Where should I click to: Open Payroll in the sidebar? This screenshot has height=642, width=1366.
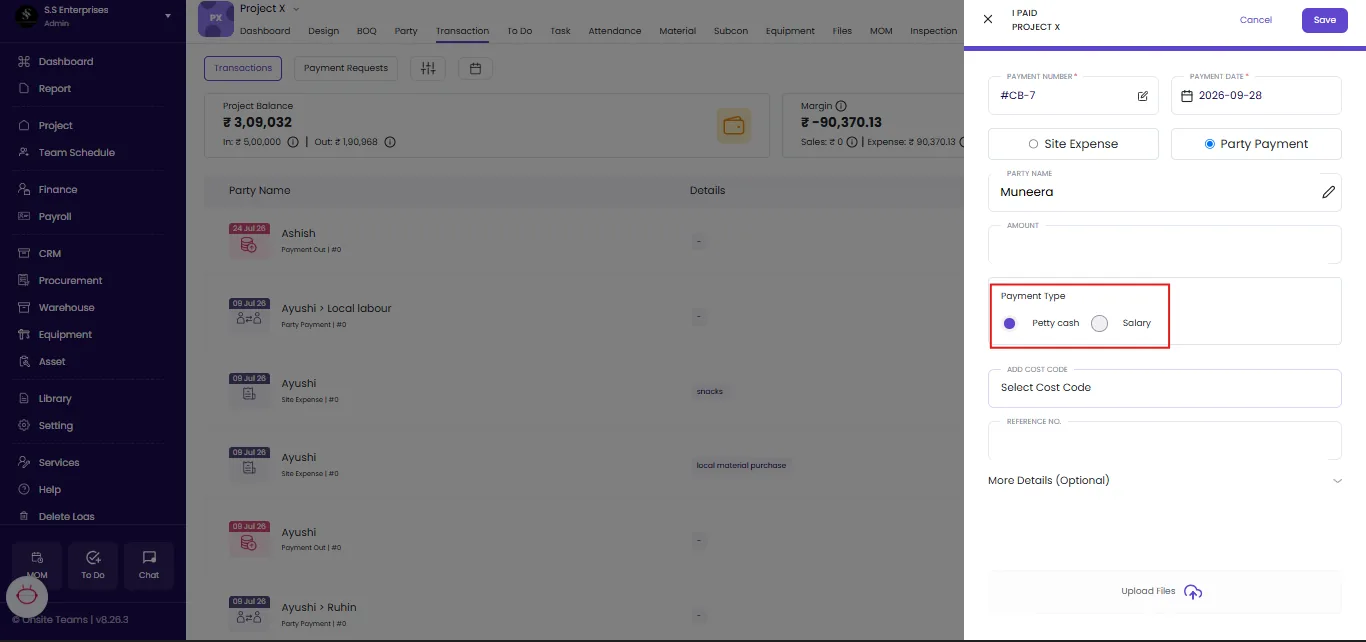click(x=55, y=216)
